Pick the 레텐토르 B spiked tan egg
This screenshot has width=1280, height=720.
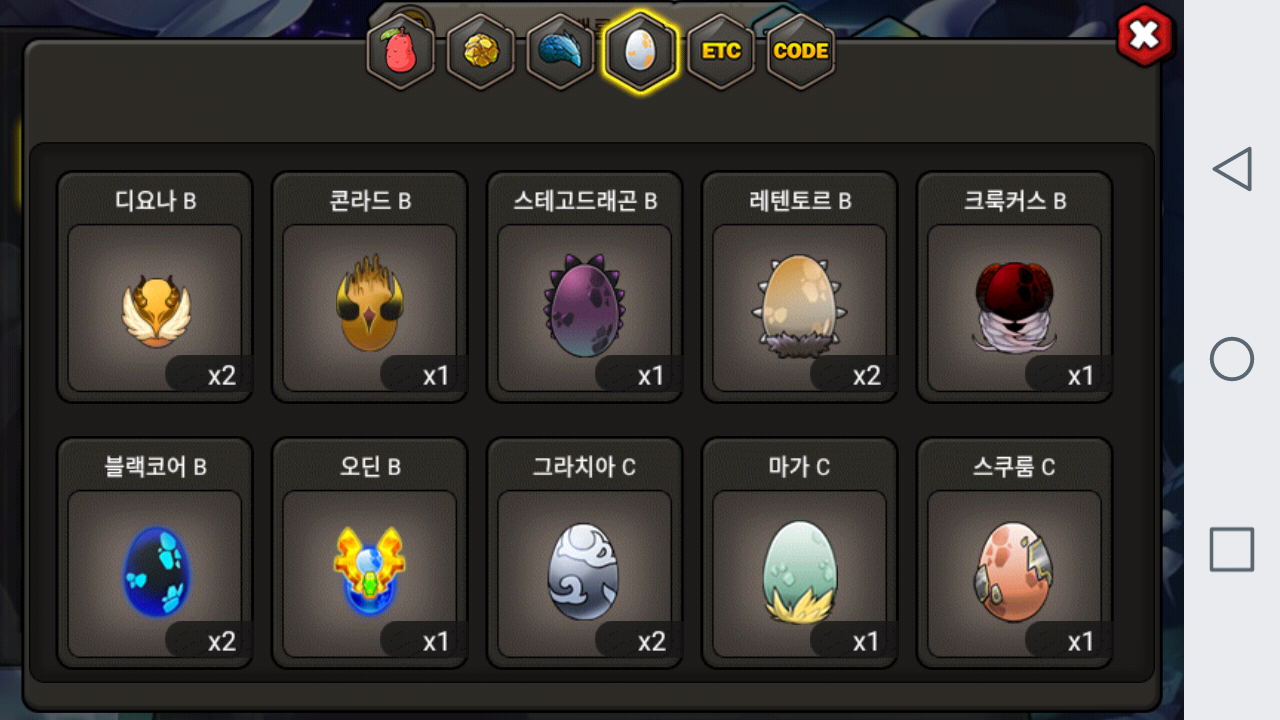[800, 287]
